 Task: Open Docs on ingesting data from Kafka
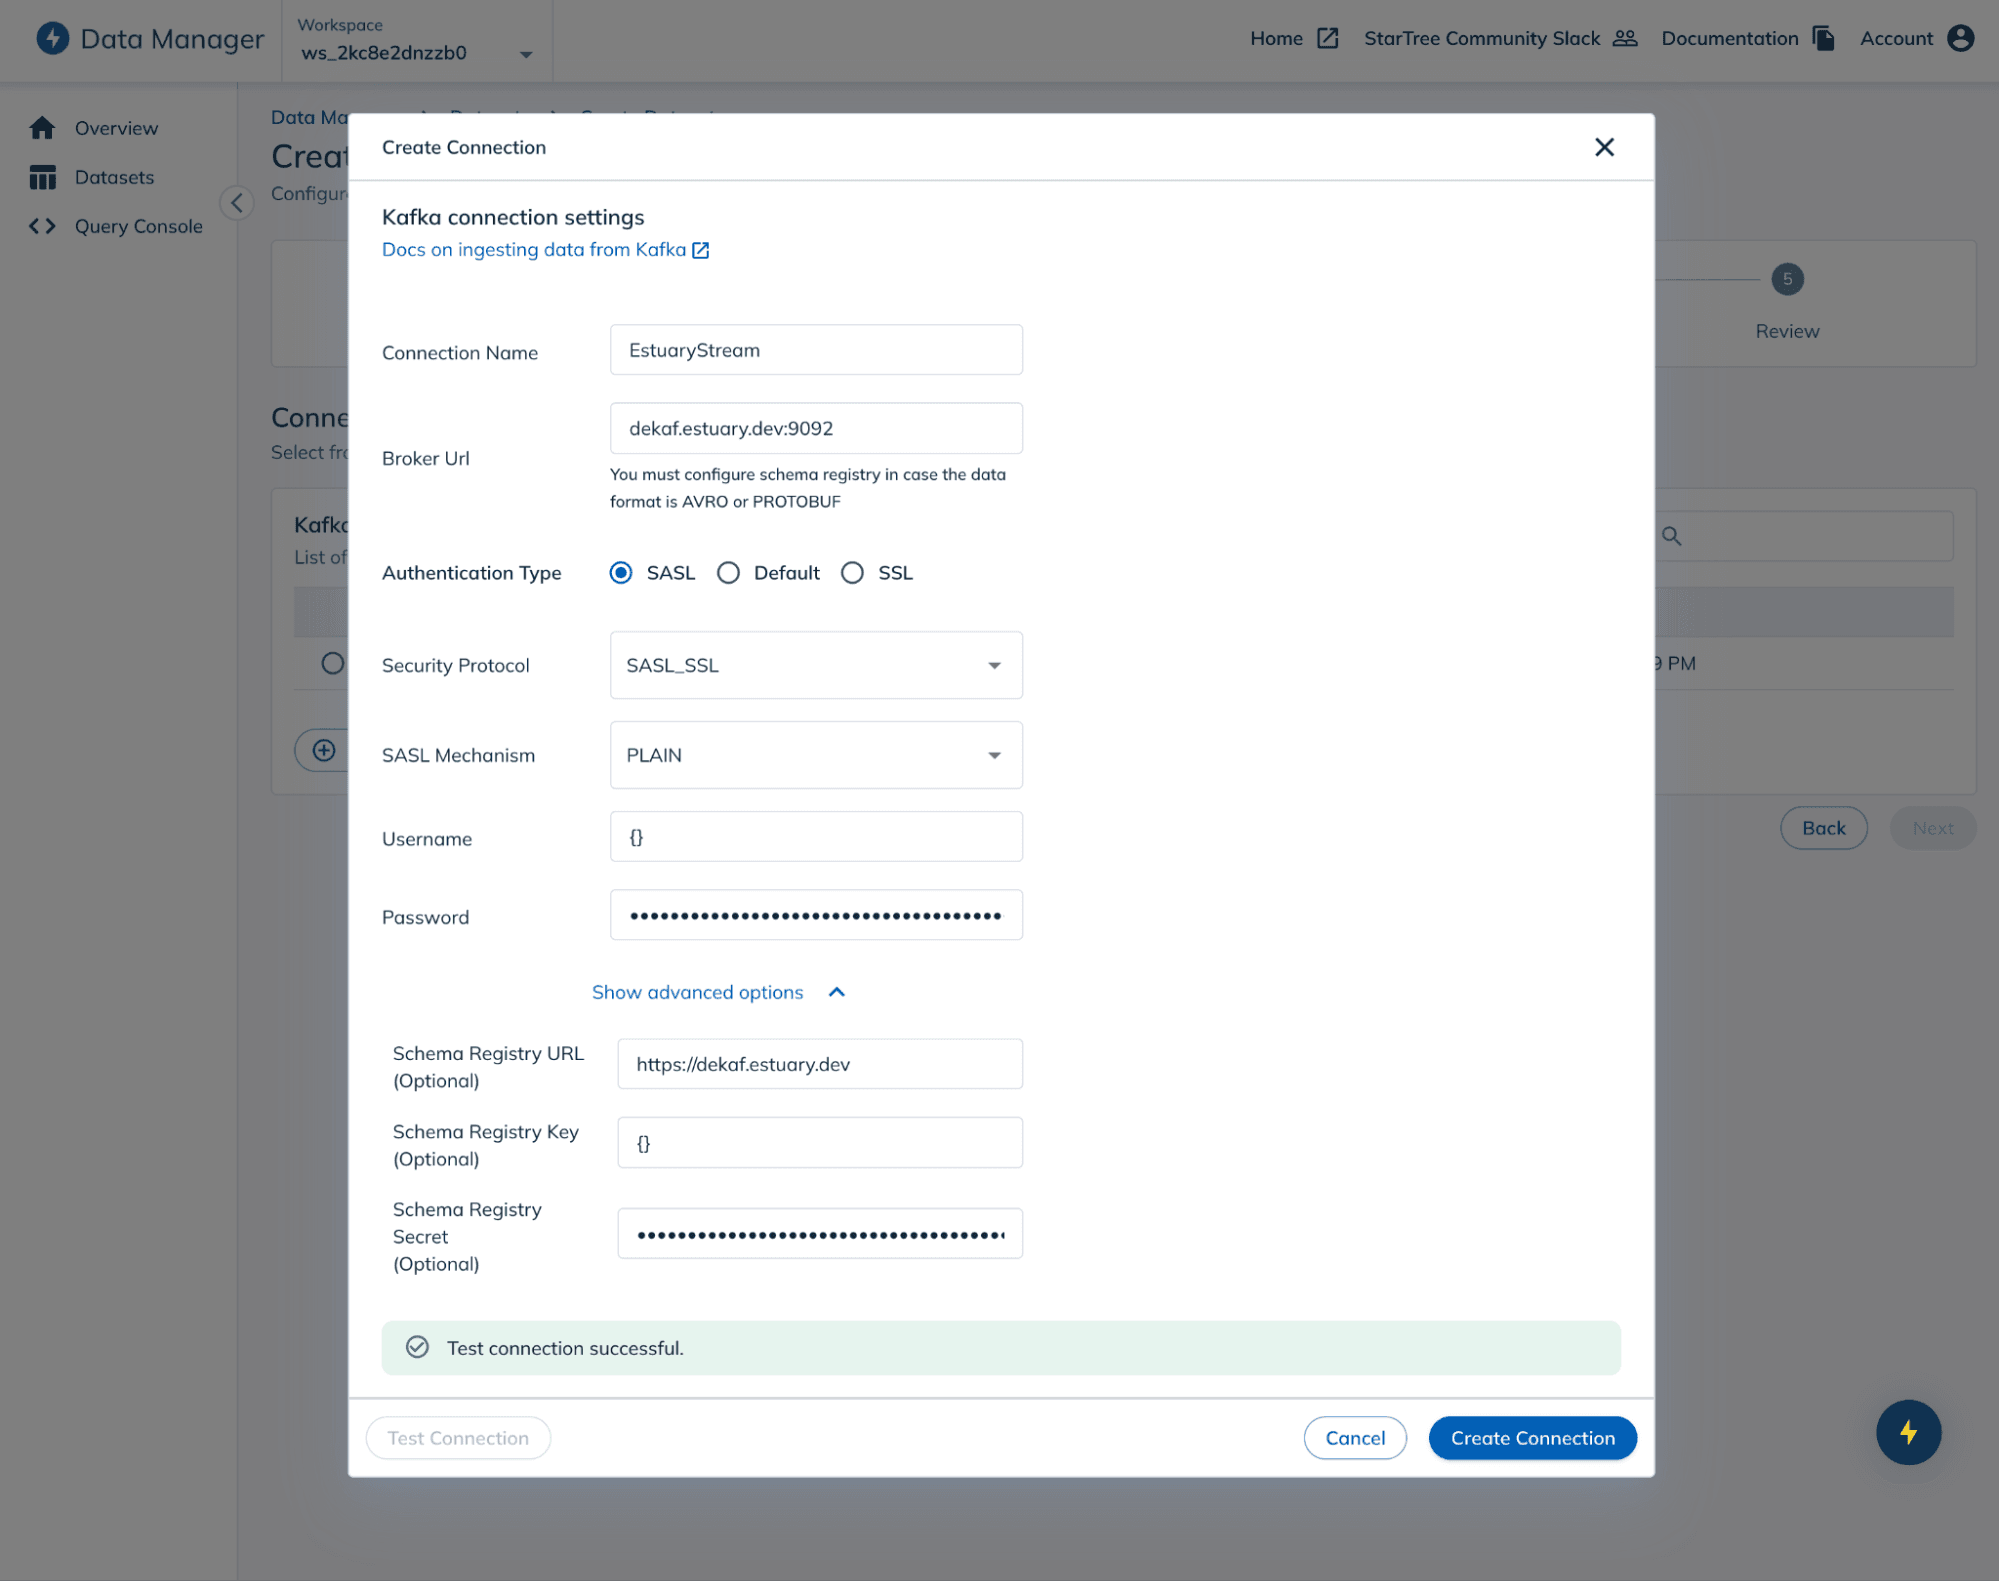(x=536, y=249)
